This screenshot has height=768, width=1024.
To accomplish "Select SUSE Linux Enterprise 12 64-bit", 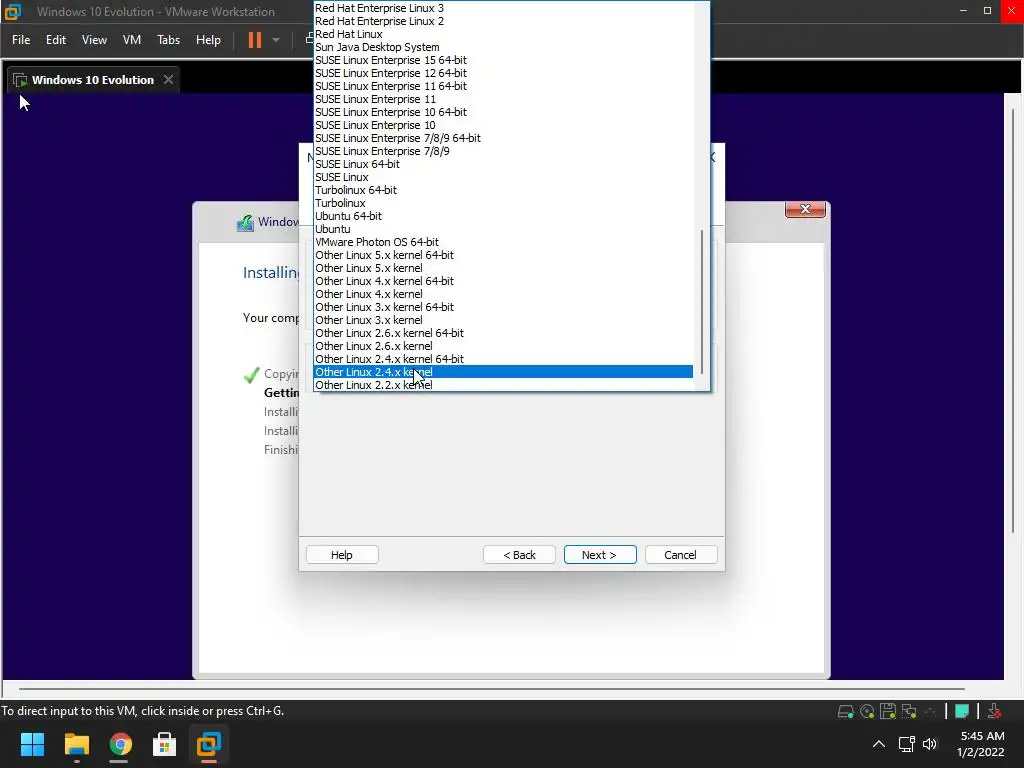I will tap(504, 73).
